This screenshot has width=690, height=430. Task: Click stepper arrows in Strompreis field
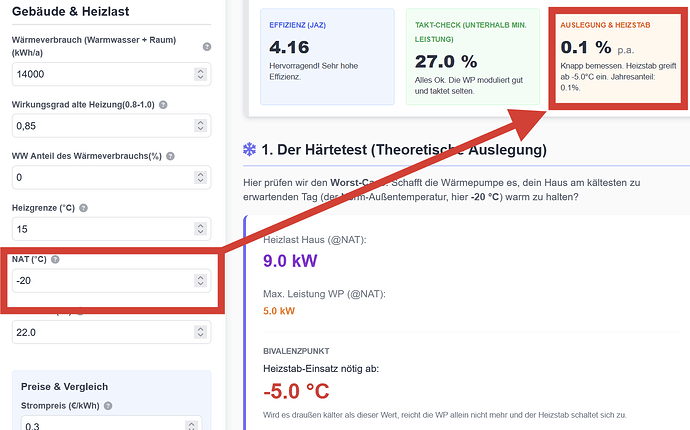click(x=191, y=426)
